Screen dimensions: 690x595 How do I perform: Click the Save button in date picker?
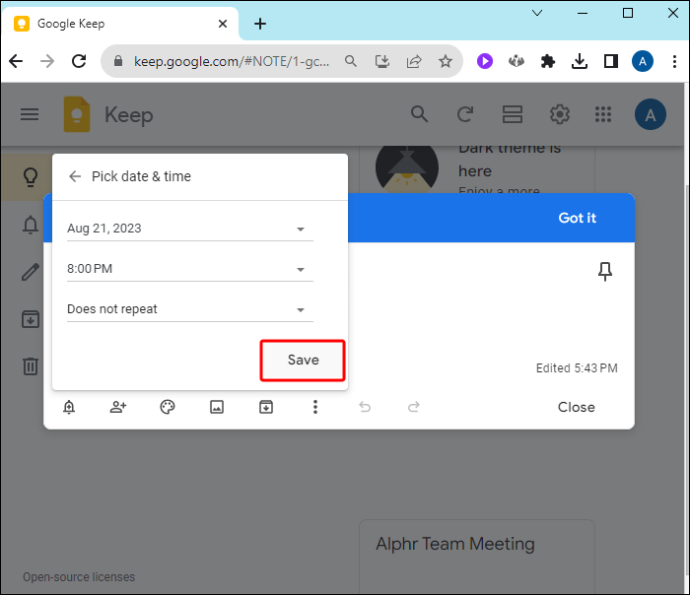tap(303, 360)
